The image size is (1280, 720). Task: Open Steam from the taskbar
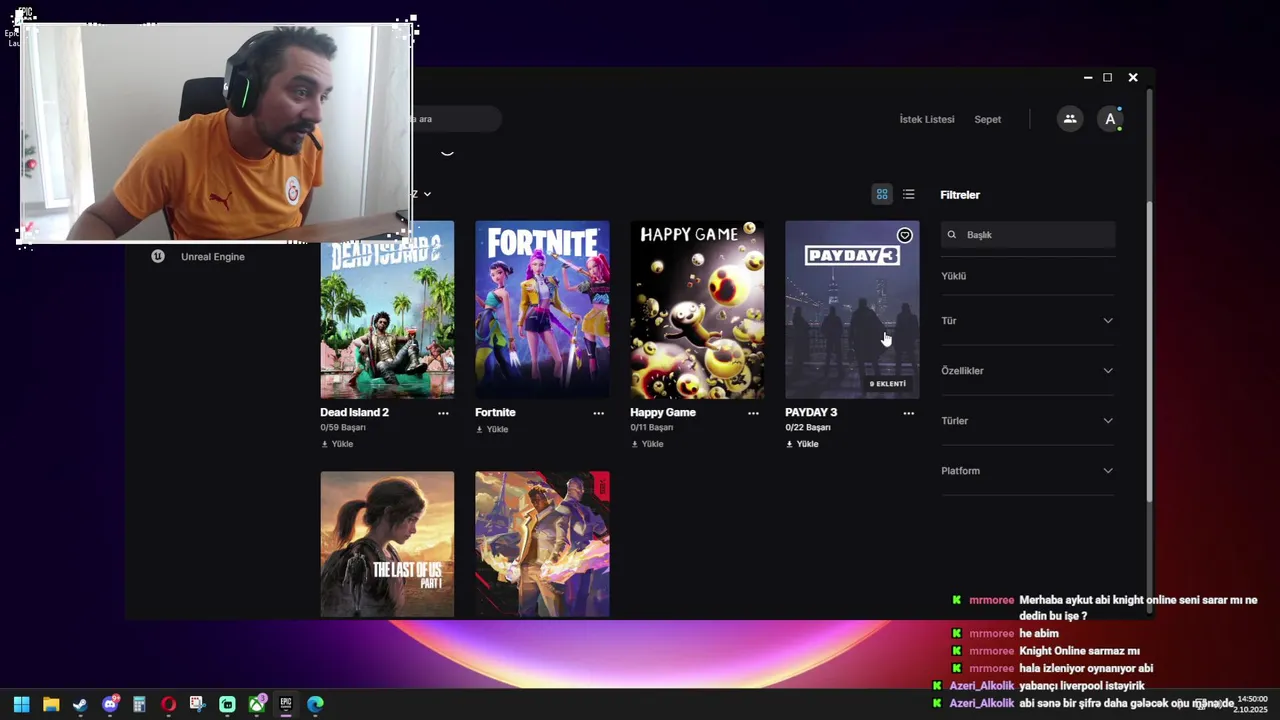coord(80,704)
